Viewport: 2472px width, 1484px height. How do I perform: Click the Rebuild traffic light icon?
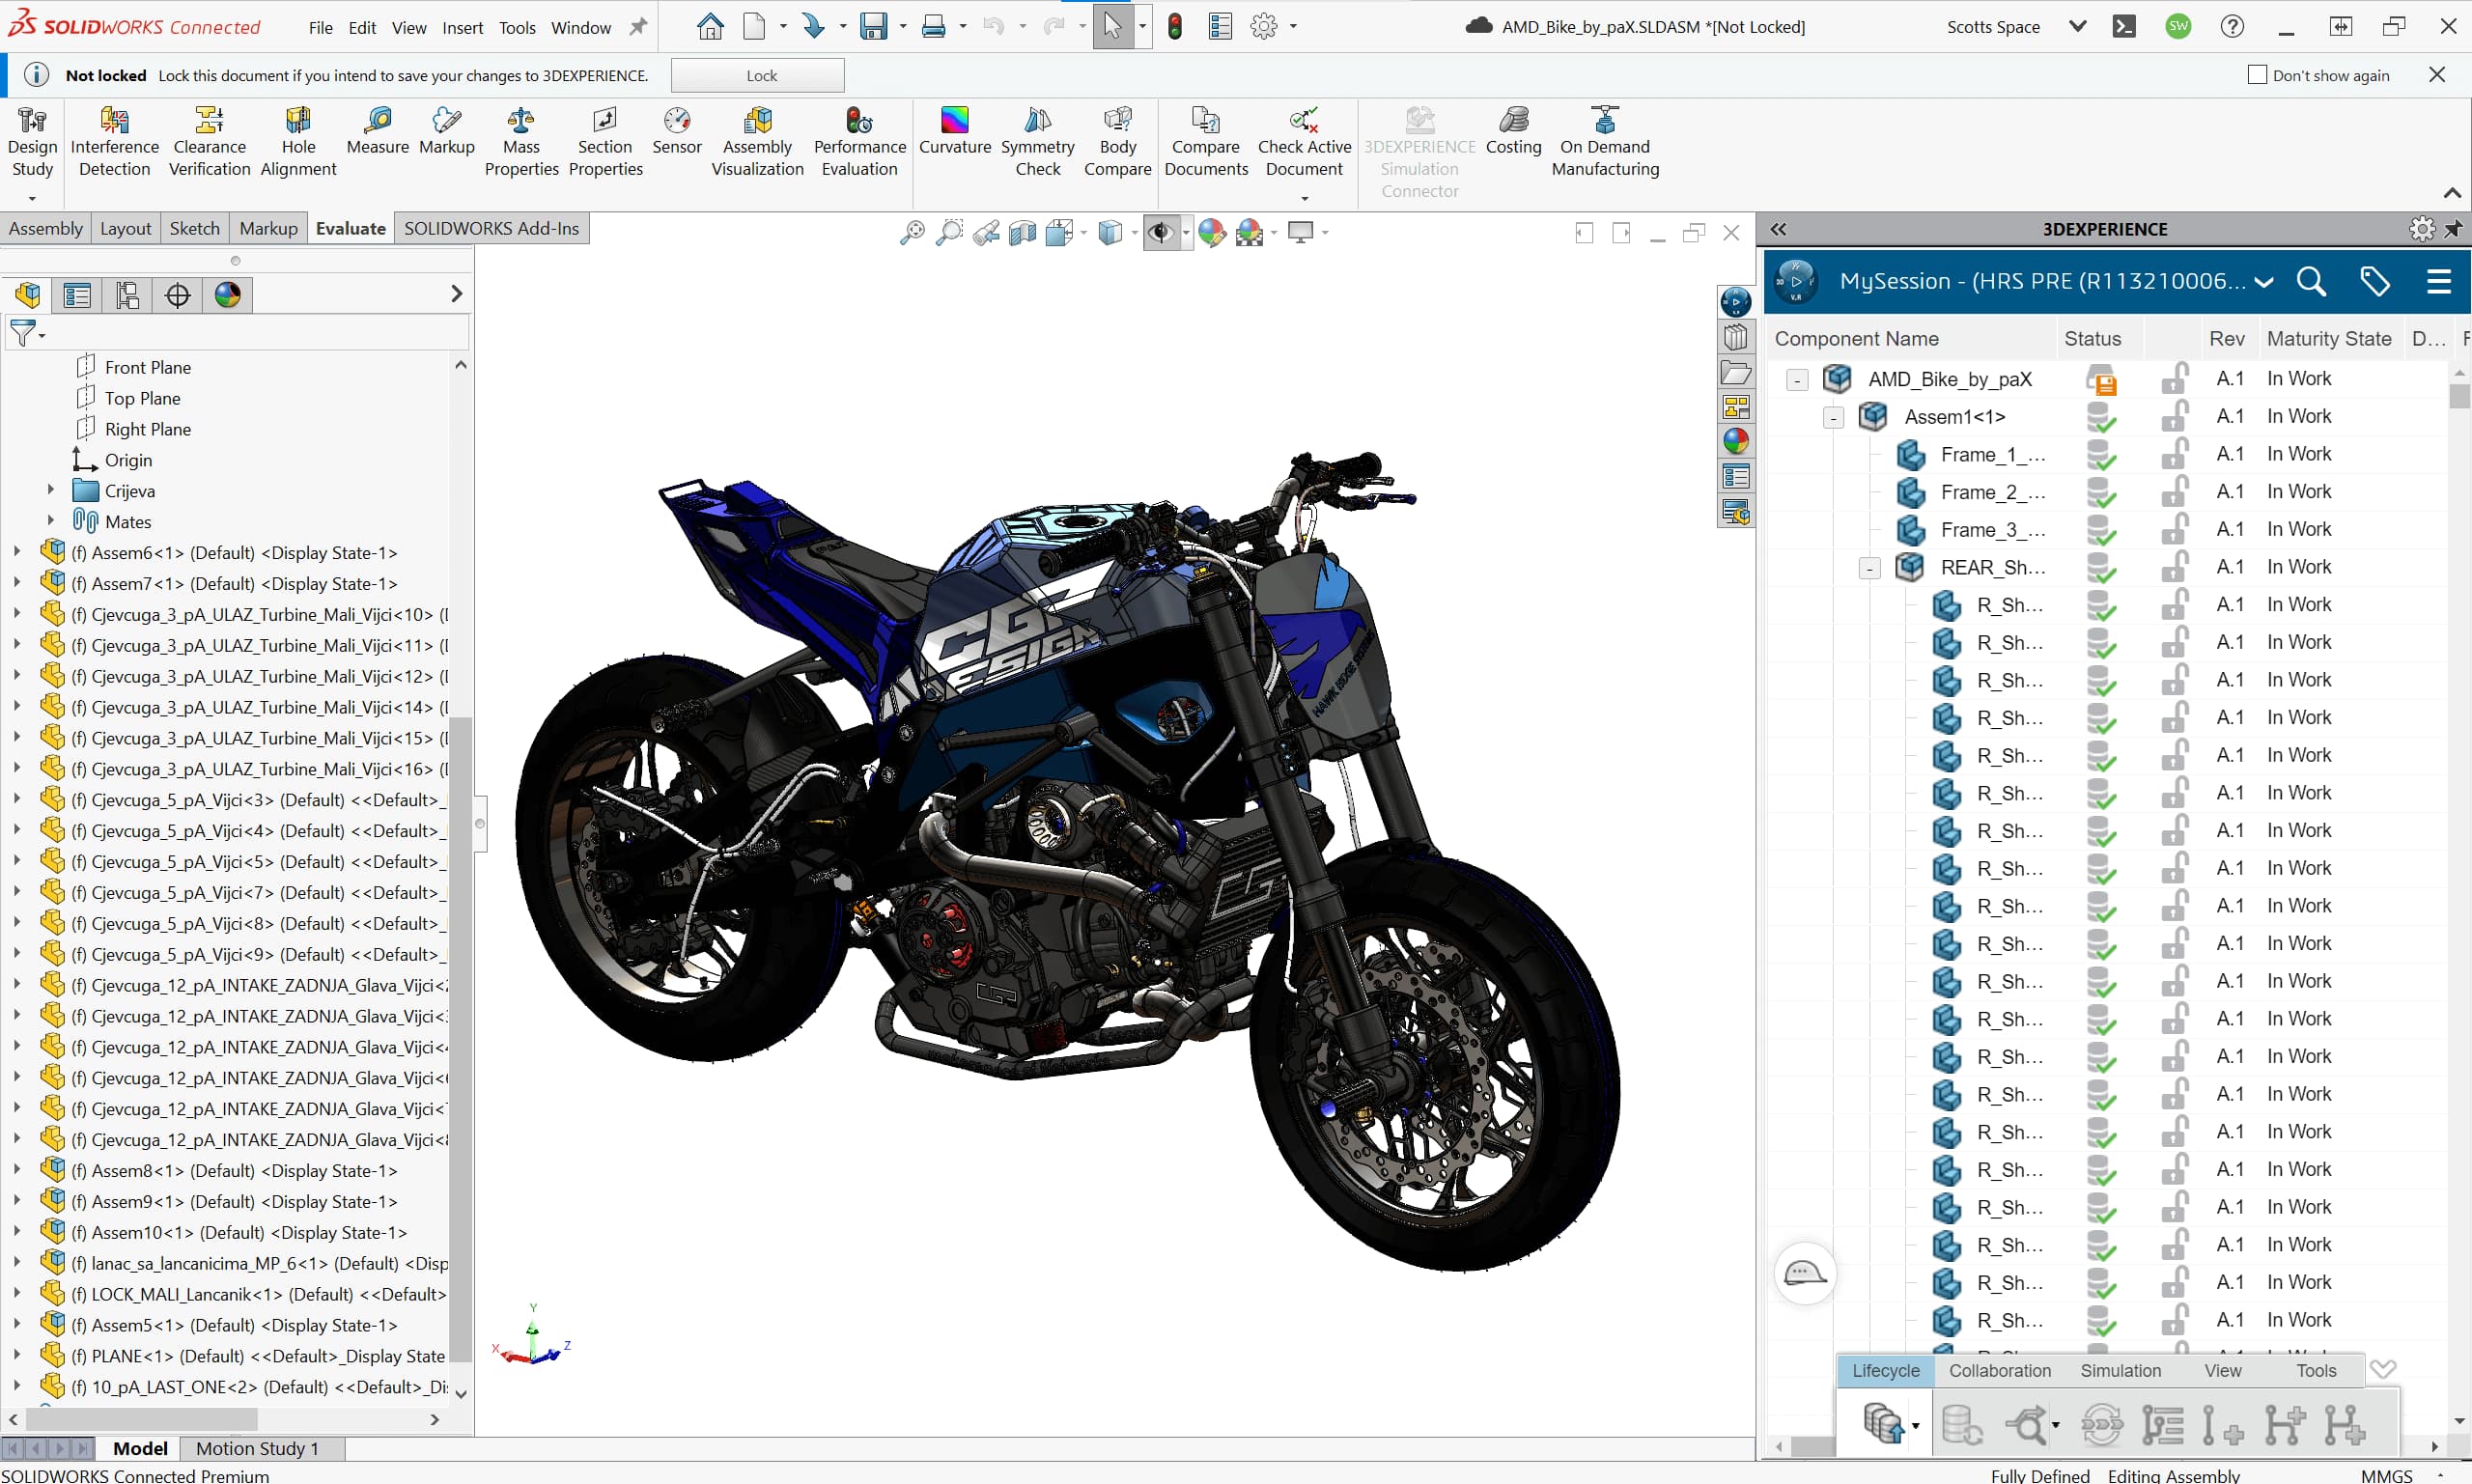tap(1175, 27)
